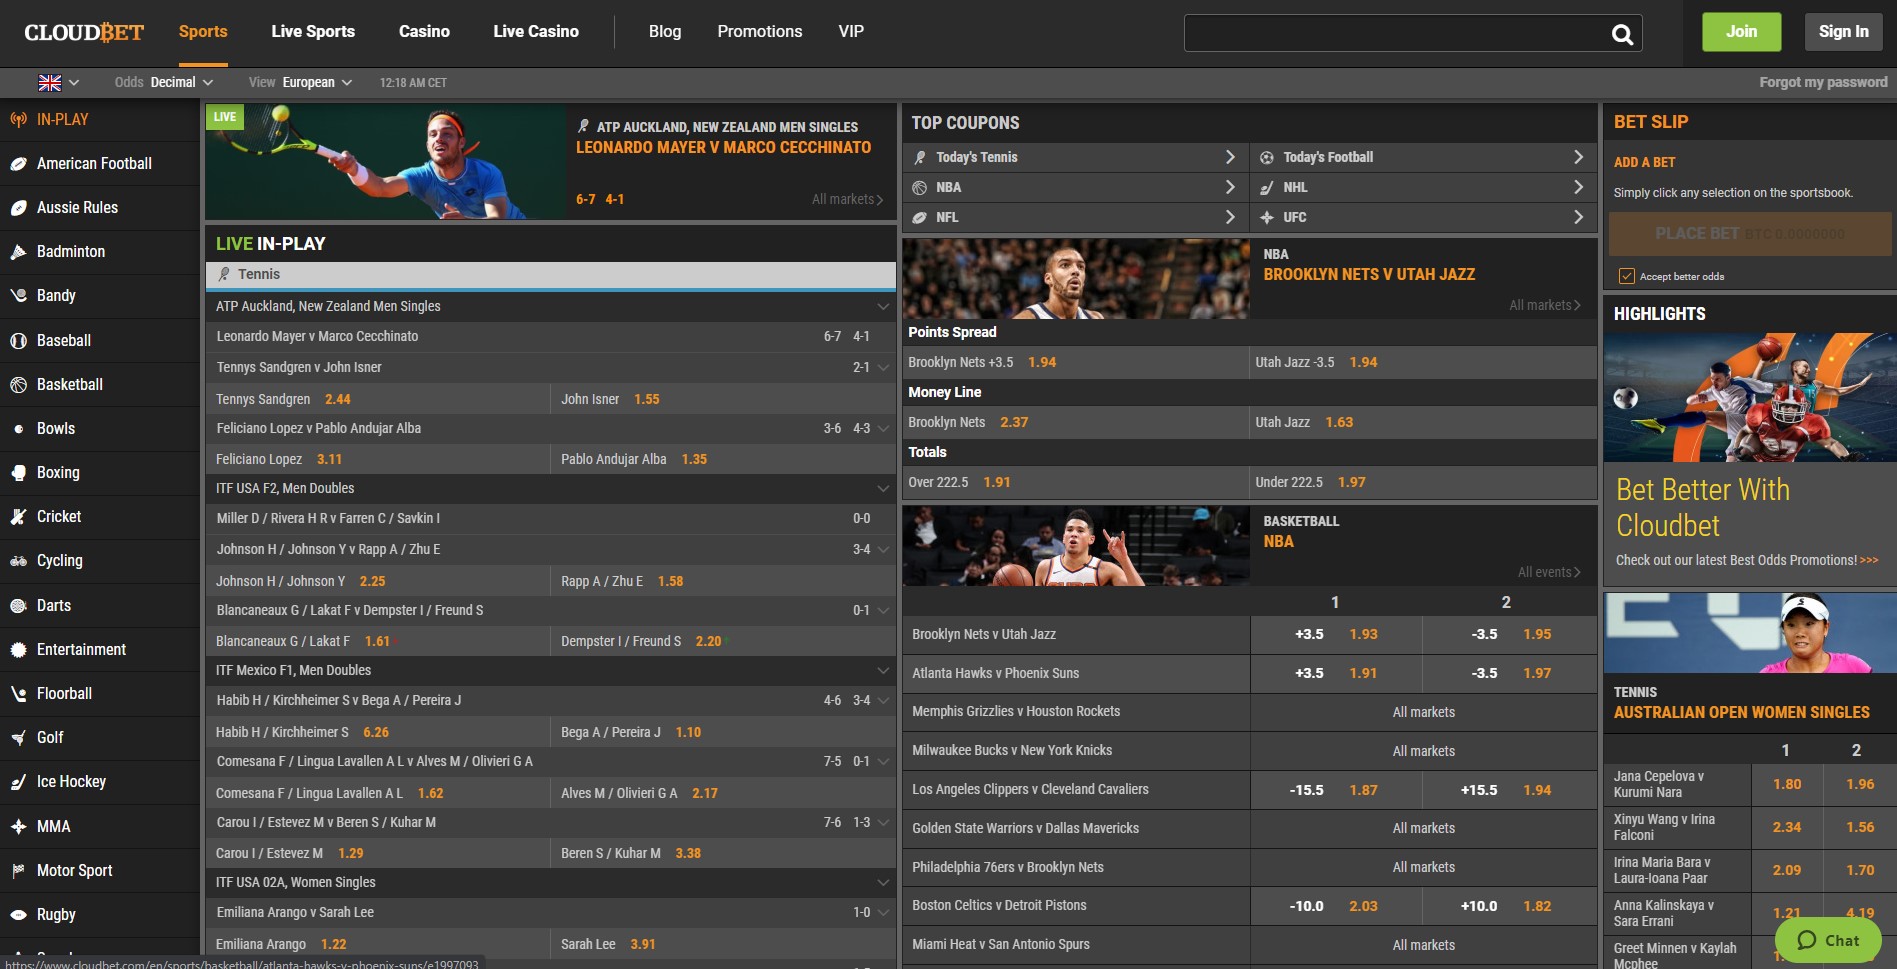The image size is (1897, 969).
Task: Click the live tennis match banner image
Action: 386,162
